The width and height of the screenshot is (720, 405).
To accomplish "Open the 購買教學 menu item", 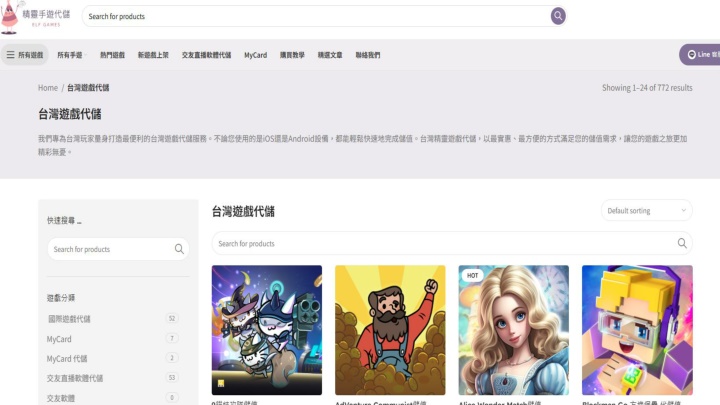I will 292,55.
